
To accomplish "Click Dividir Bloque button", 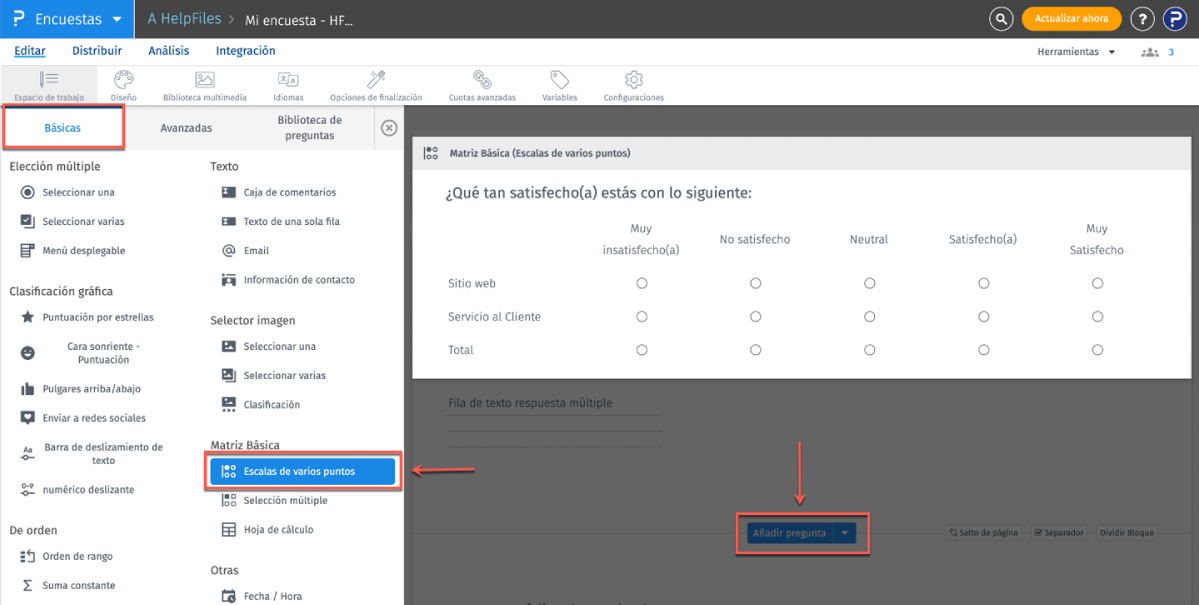I will coord(1126,532).
